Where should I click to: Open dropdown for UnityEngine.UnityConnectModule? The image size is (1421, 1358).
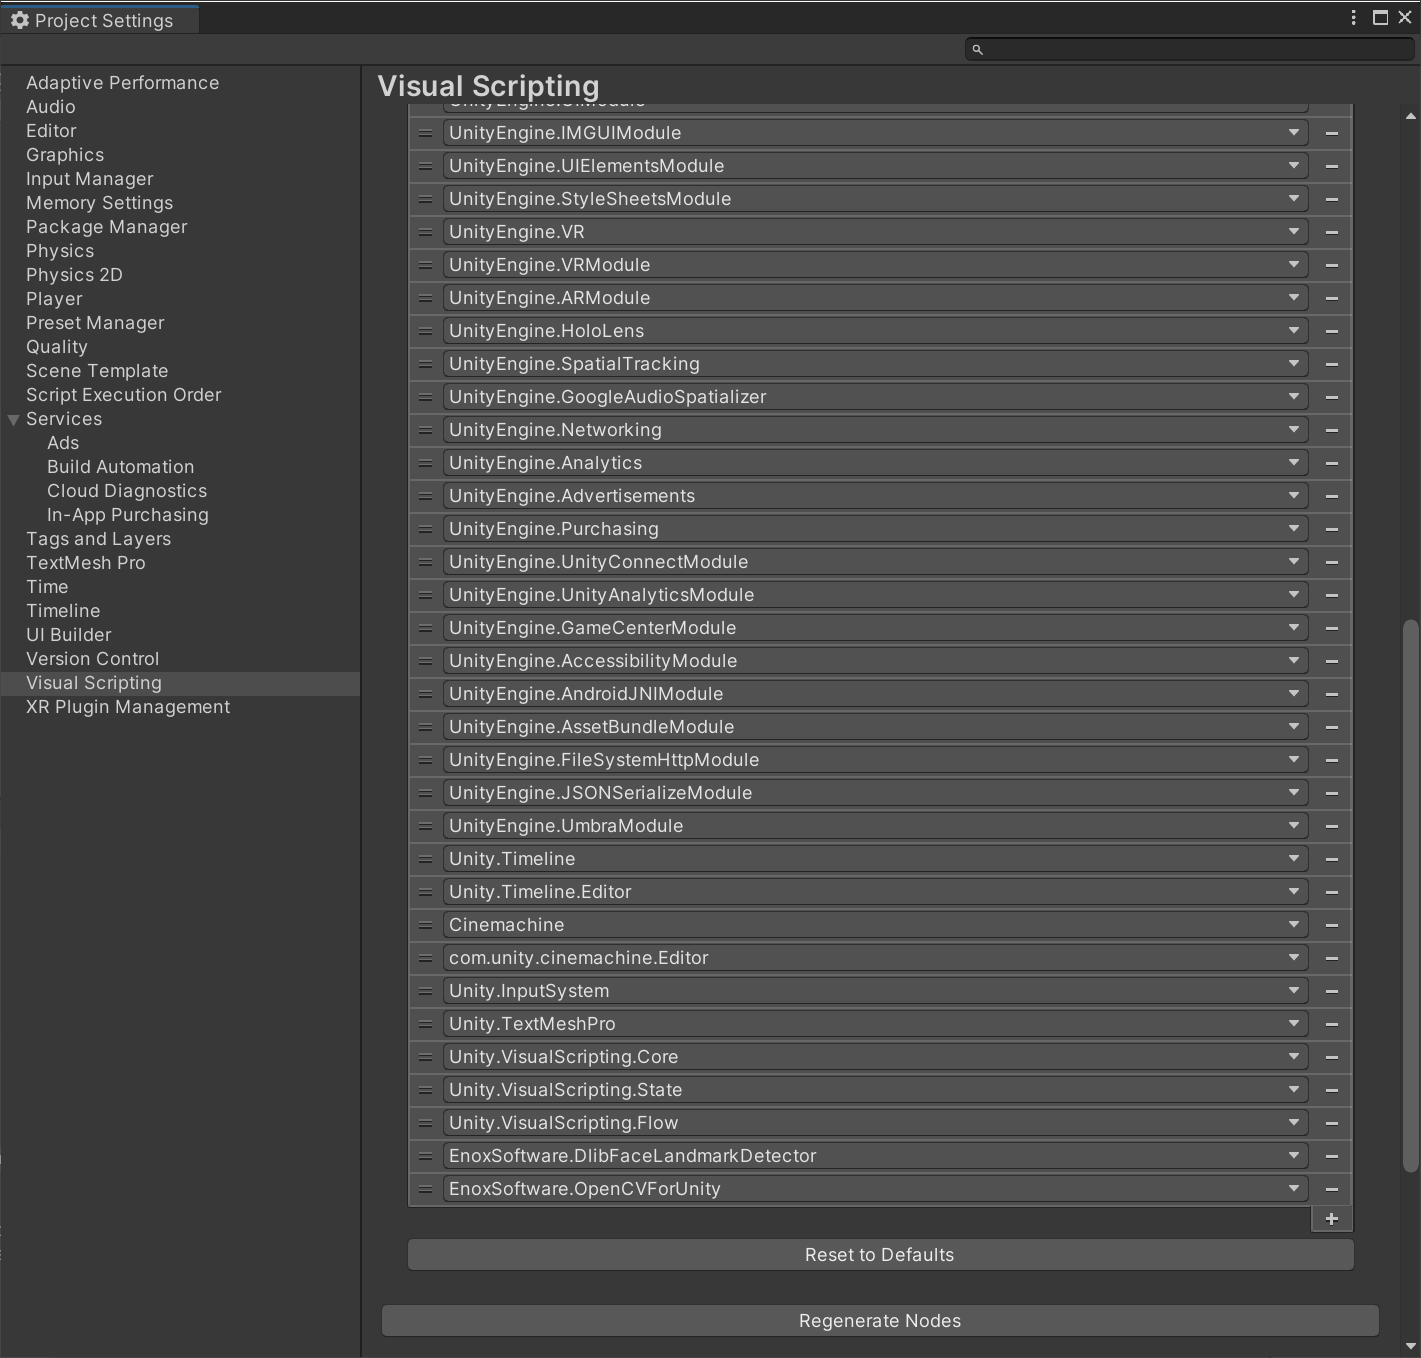click(x=875, y=562)
